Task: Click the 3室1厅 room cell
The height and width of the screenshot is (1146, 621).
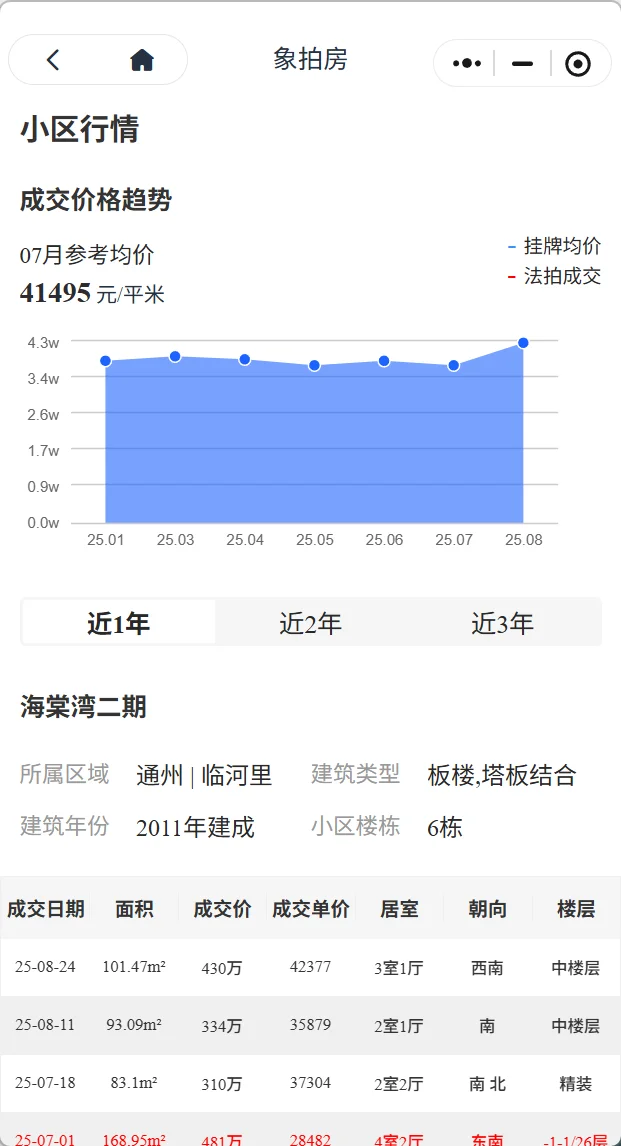Action: coord(399,968)
